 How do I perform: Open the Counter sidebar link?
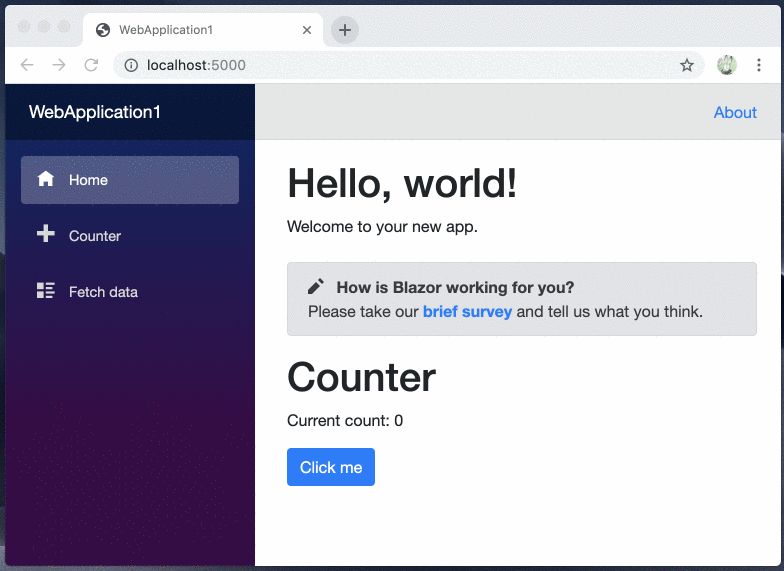point(130,236)
